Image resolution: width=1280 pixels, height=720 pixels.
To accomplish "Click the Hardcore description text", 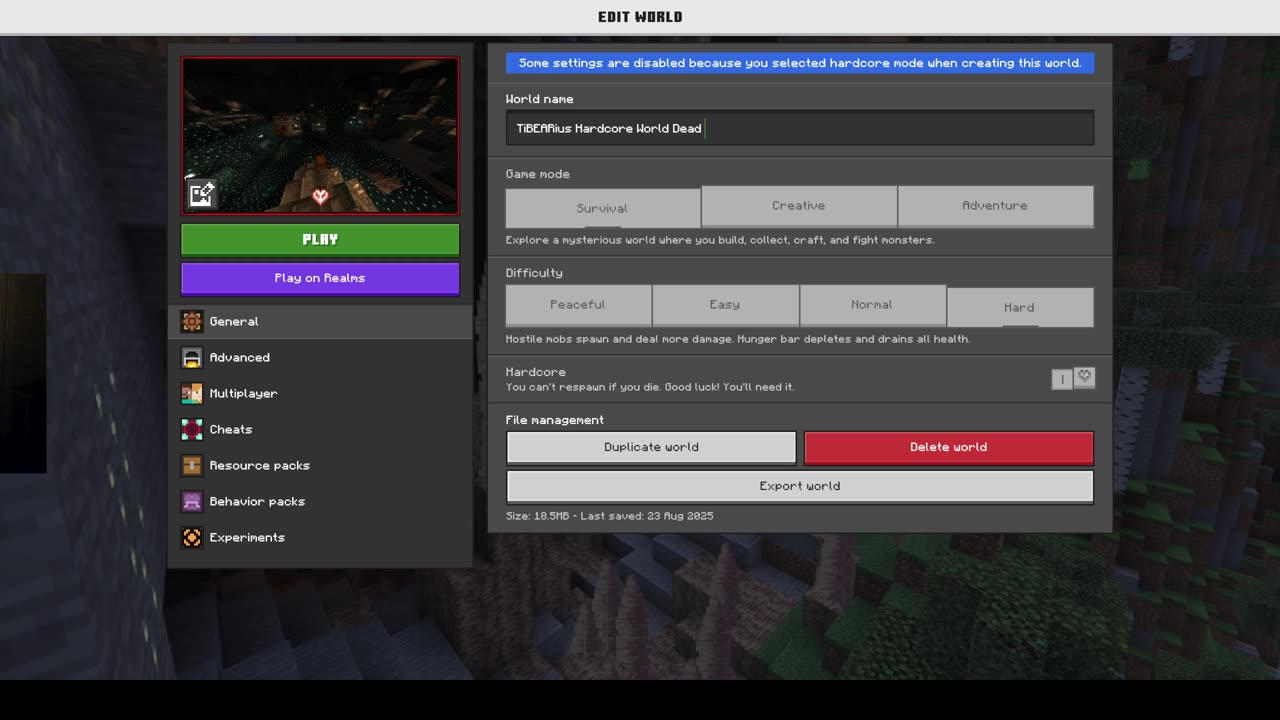I will click(650, 387).
